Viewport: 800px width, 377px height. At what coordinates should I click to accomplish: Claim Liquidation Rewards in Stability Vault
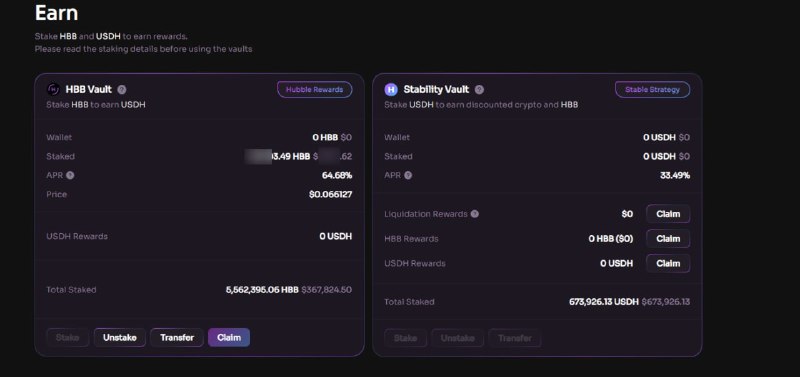pyautogui.click(x=668, y=214)
